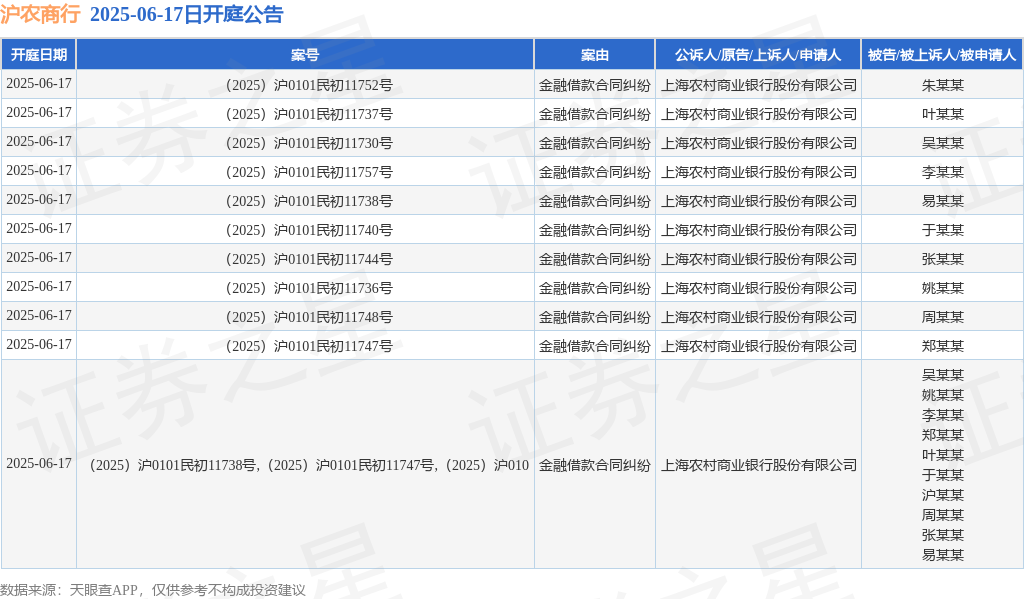Image resolution: width=1024 pixels, height=599 pixels.
Task: Click 上海农村商业银行股份有限公司 in the multi-case-number row
Action: [758, 465]
